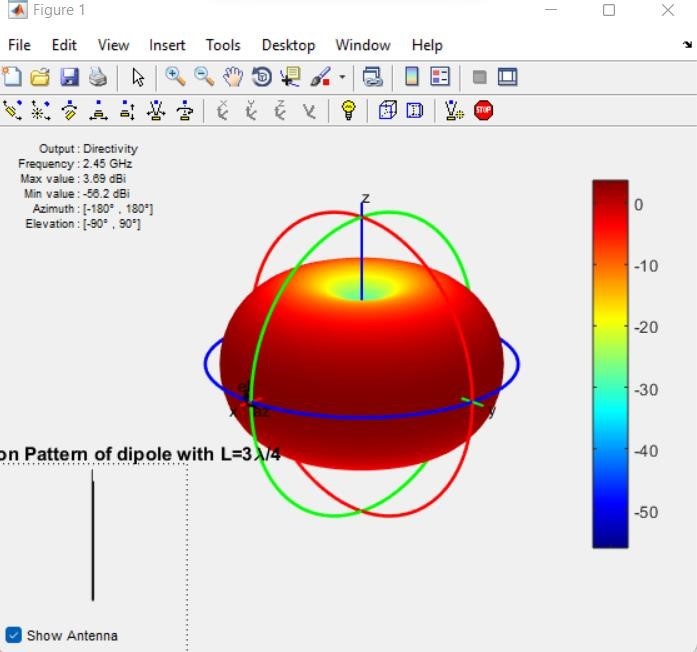Toggle Edit Plot arrow pointer mode
Screen dimensions: 697x652
point(138,77)
